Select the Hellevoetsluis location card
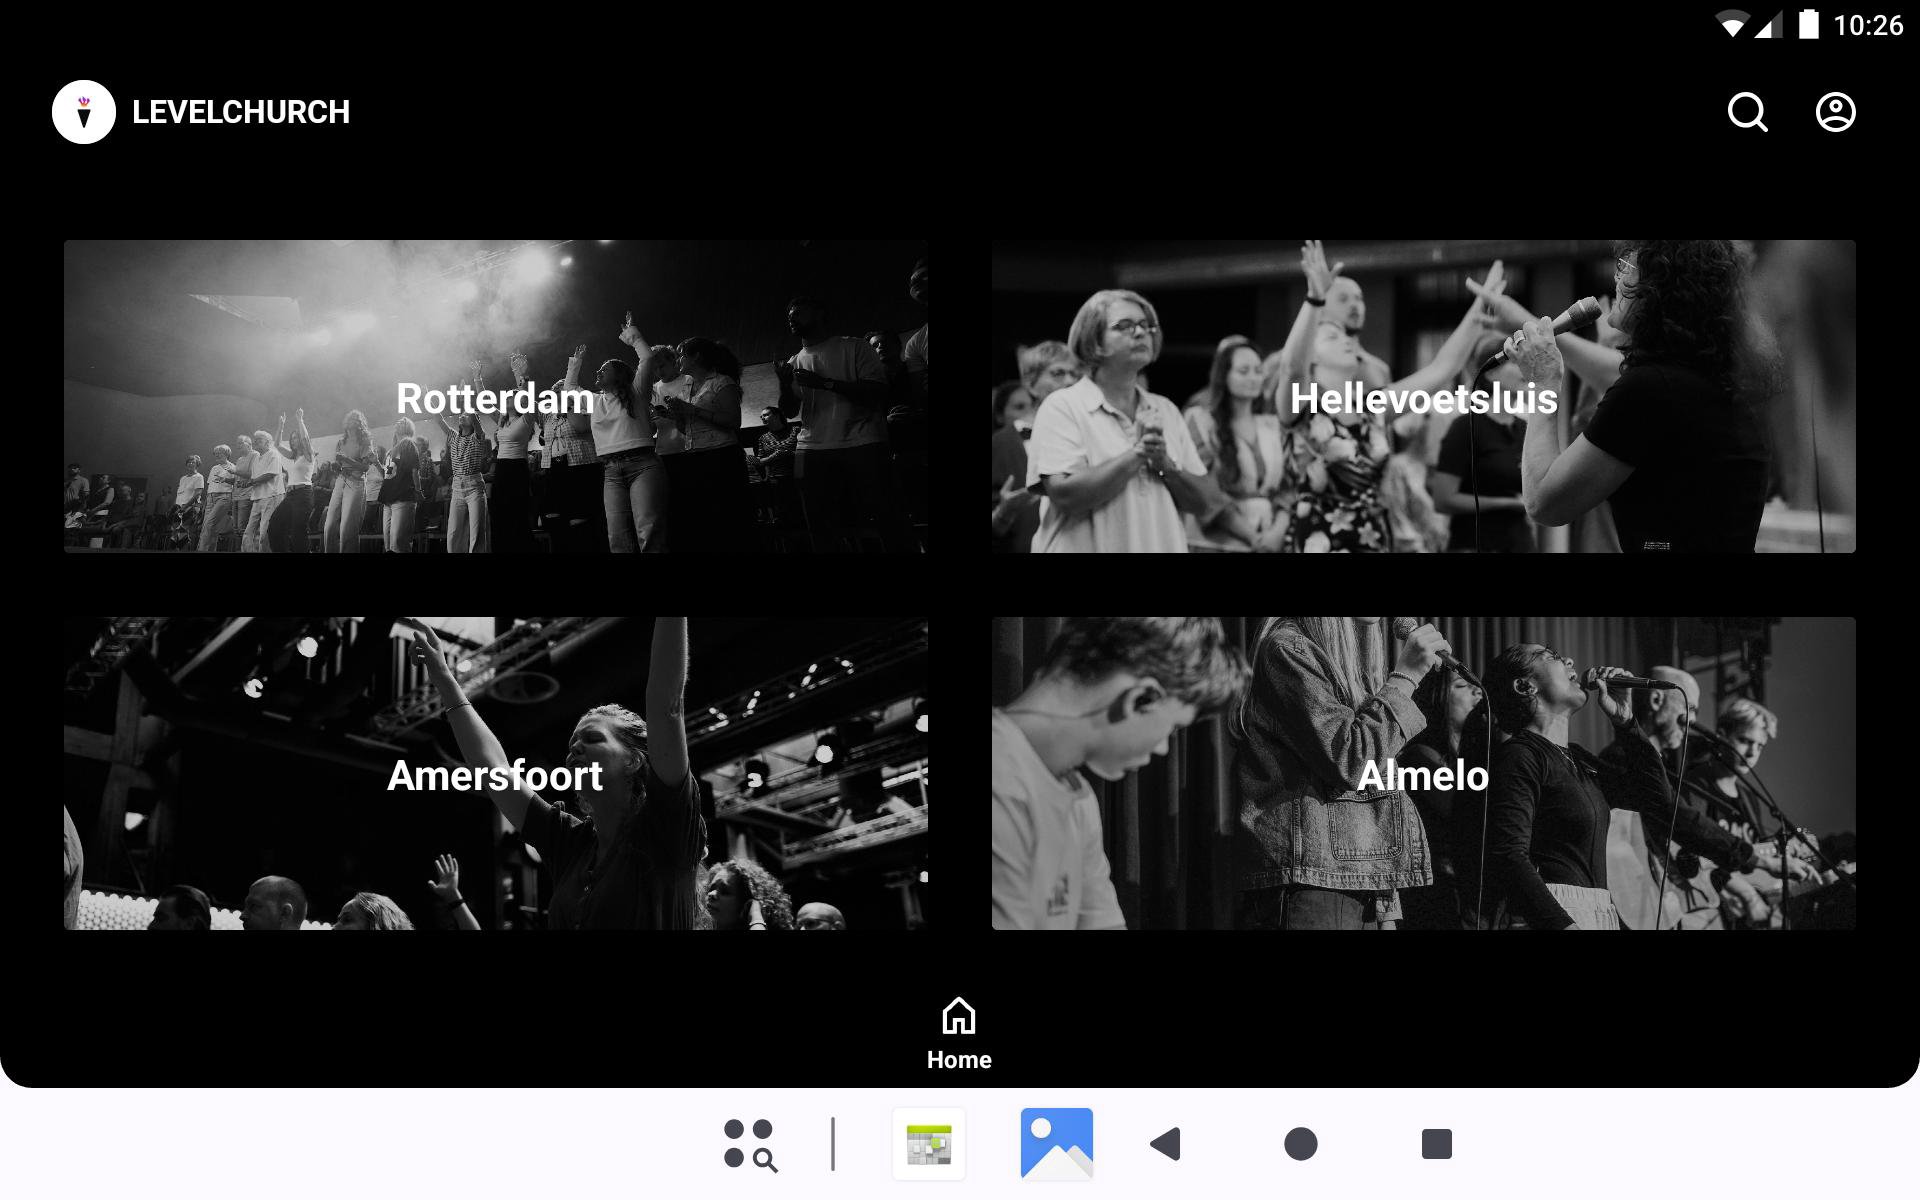Image resolution: width=1920 pixels, height=1200 pixels. click(x=1423, y=396)
